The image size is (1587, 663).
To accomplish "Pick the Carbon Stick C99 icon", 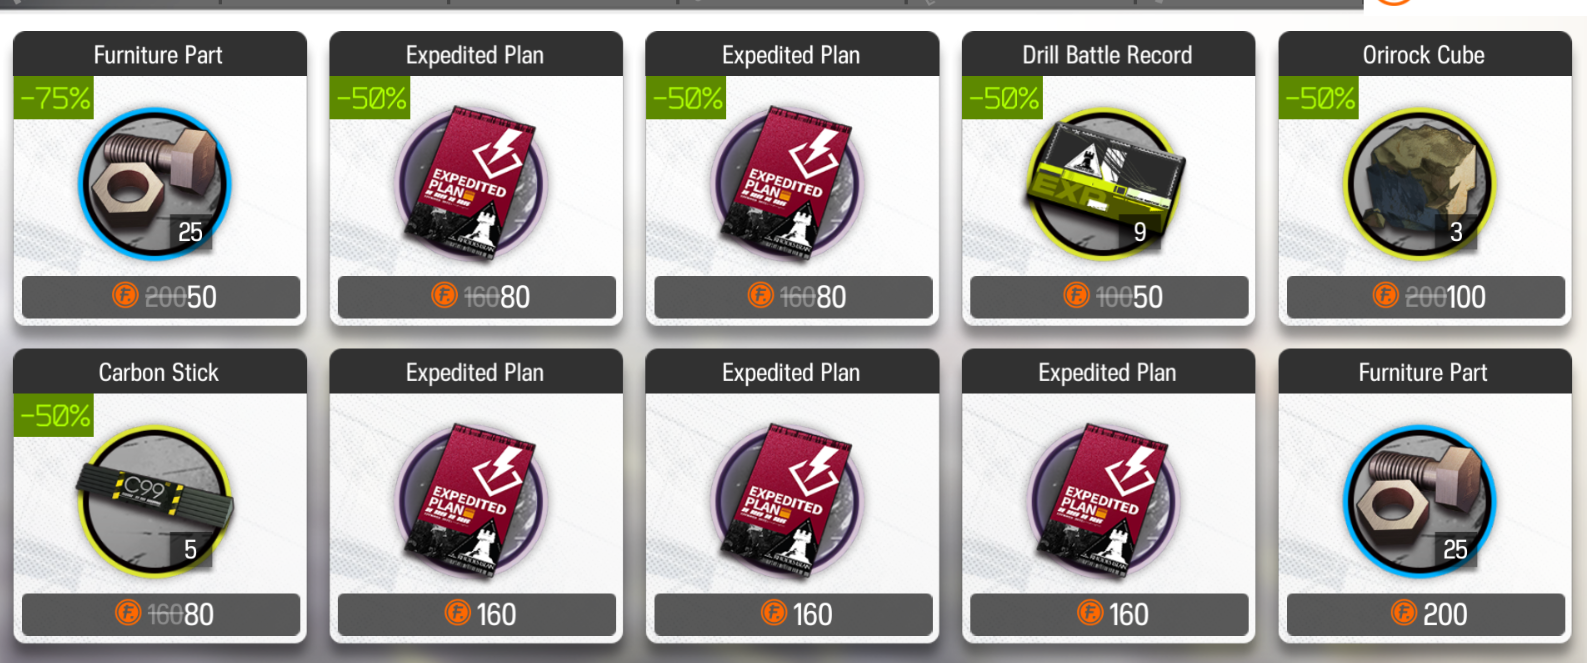I will [x=156, y=501].
